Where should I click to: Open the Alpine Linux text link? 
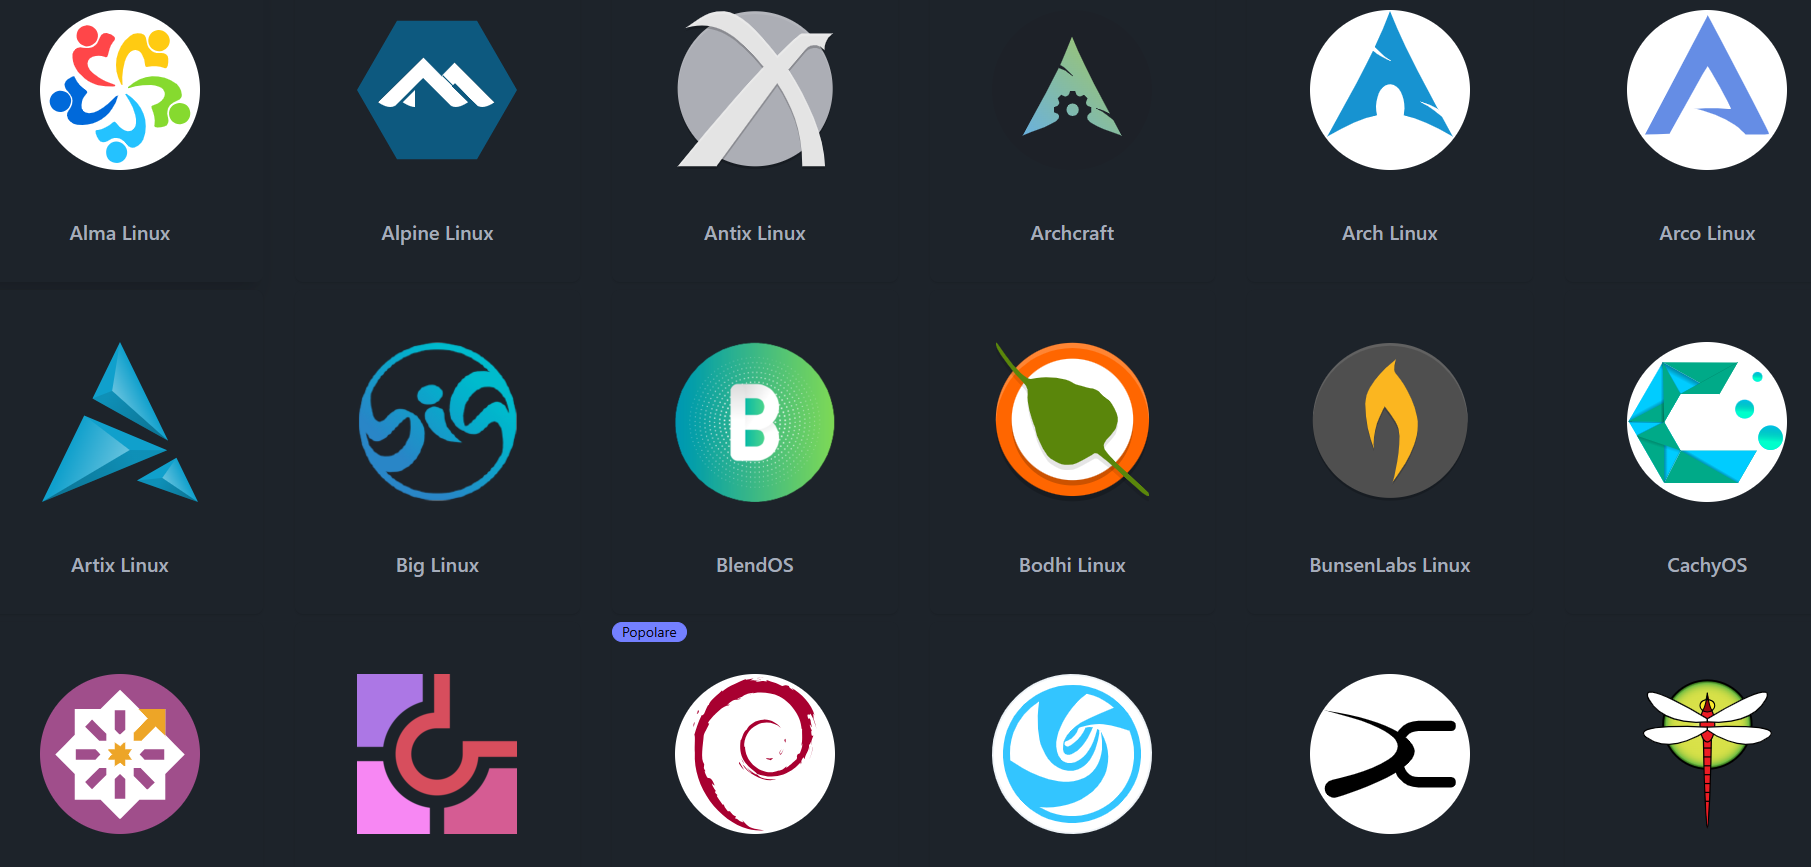437,233
